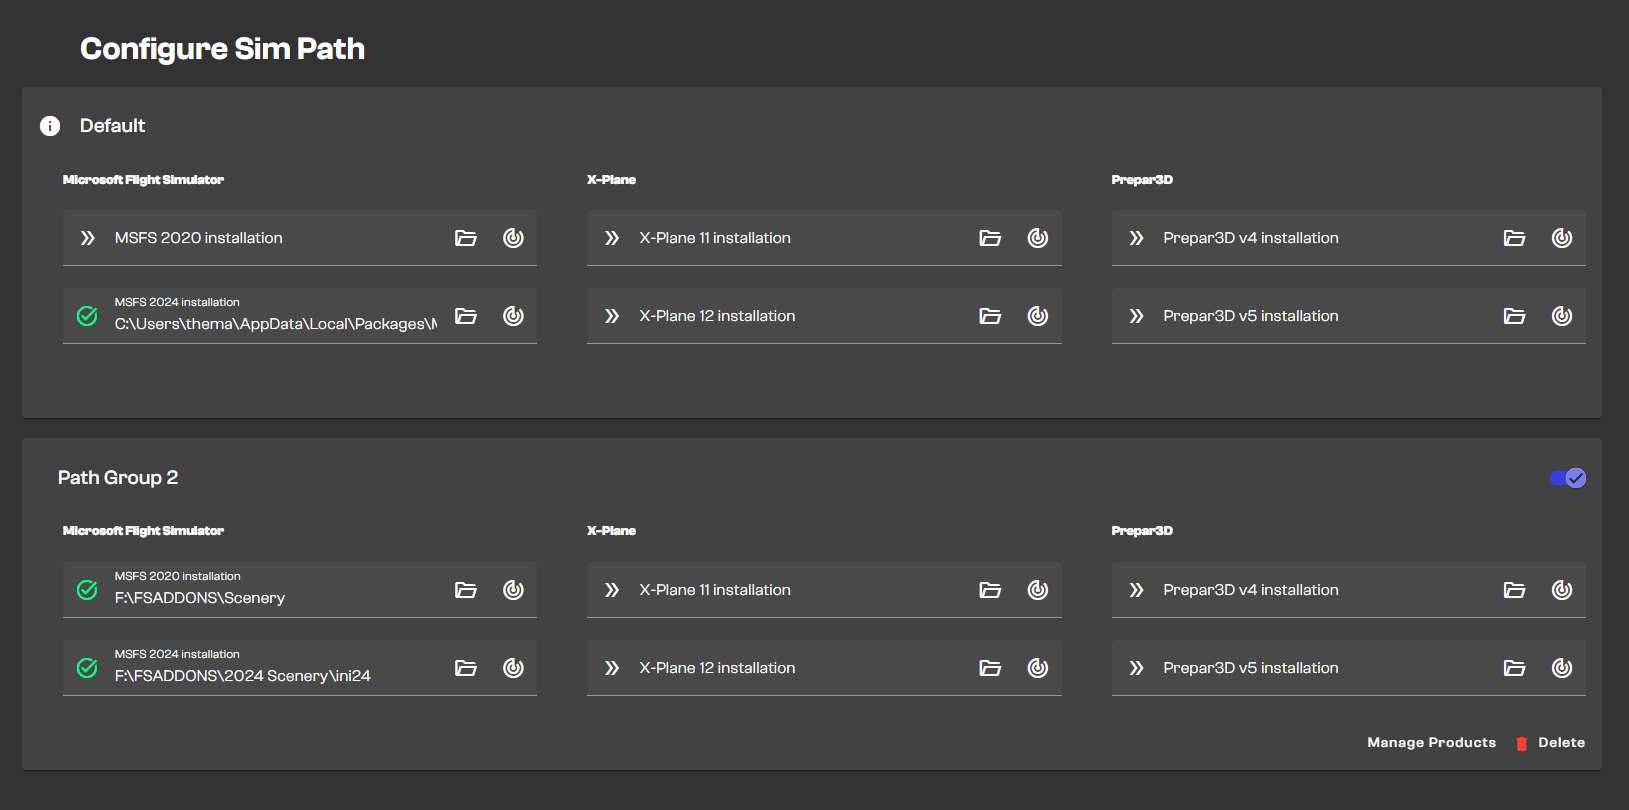Screen dimensions: 1629x810
Task: Browse folder for Path Group 2 MSFS 2020
Action: [x=466, y=590]
